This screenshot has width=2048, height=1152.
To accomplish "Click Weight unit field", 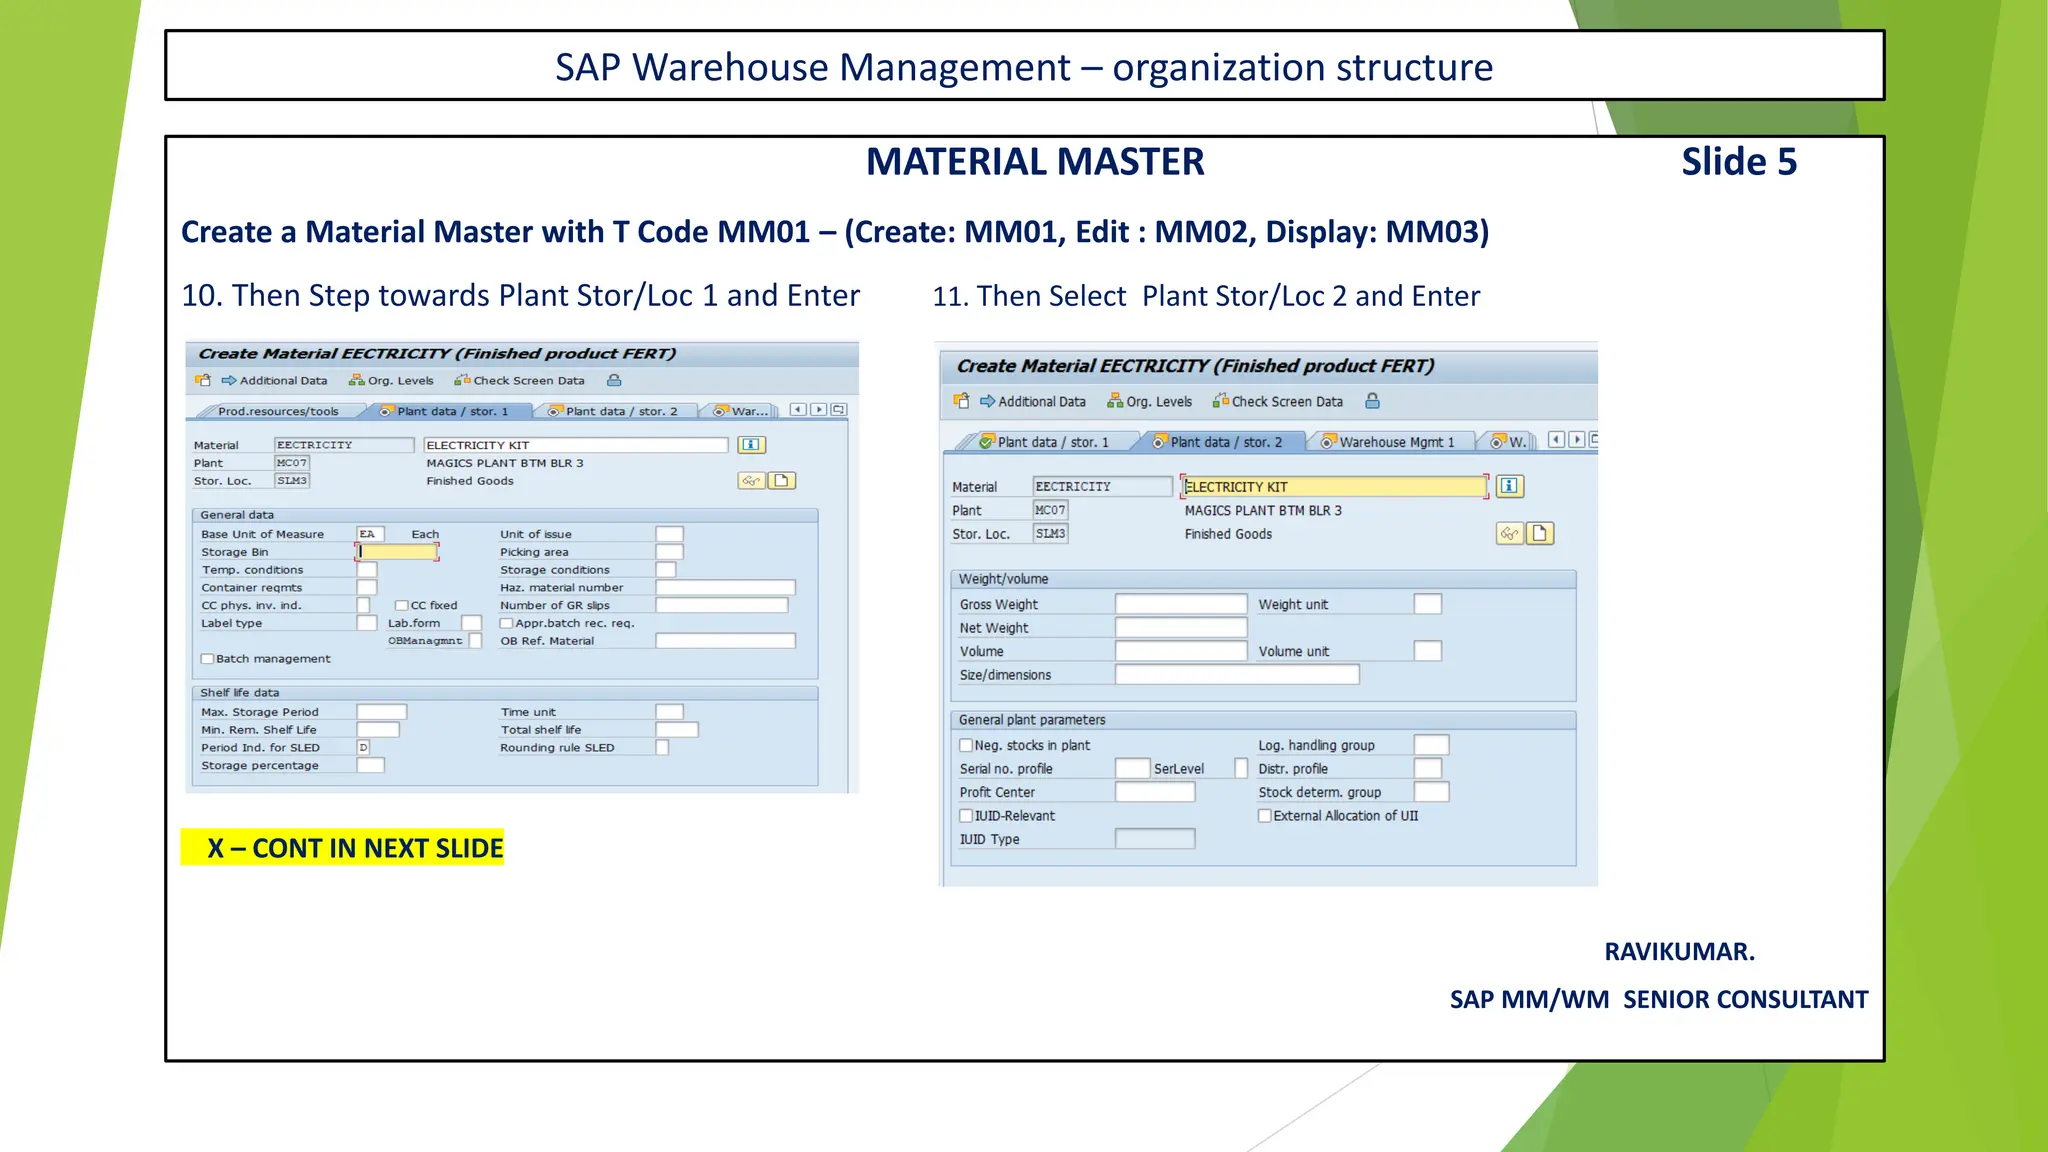I will (x=1428, y=604).
